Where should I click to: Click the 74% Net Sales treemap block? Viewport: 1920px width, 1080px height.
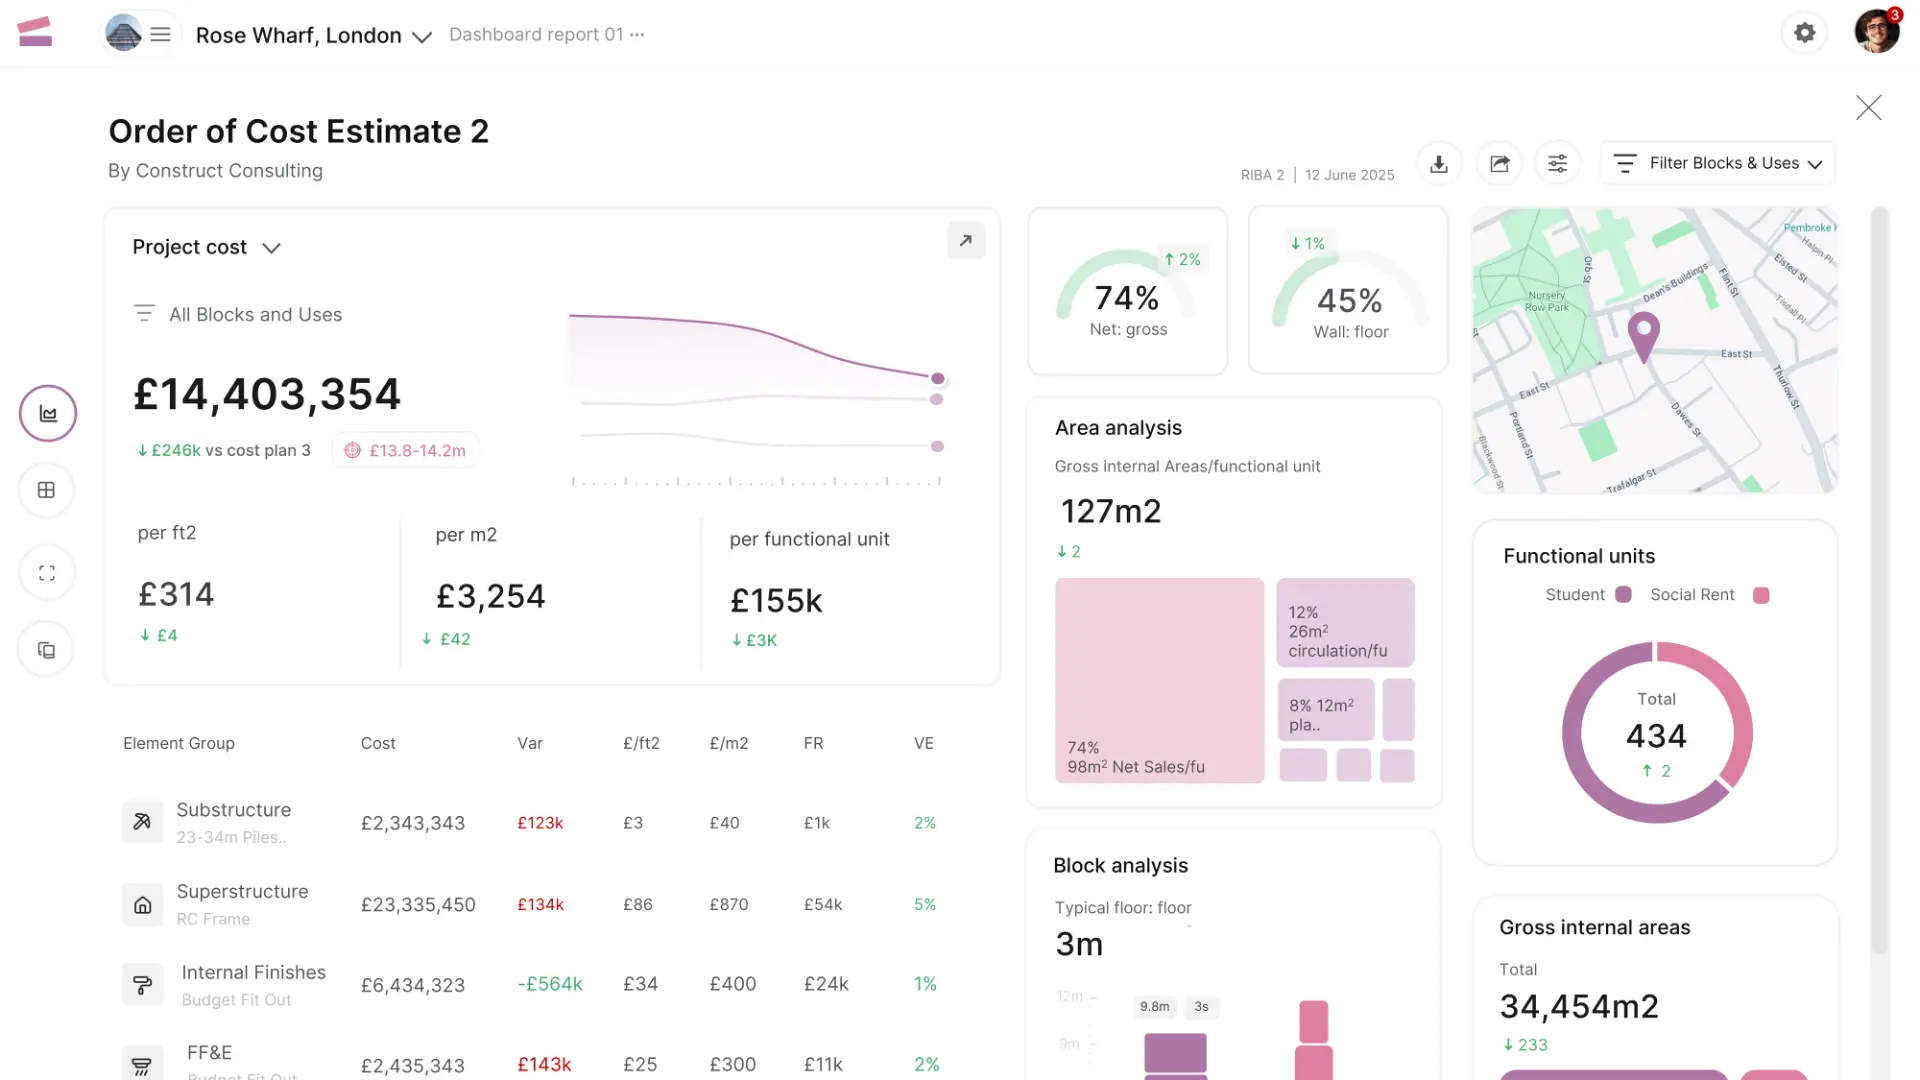[x=1159, y=680]
